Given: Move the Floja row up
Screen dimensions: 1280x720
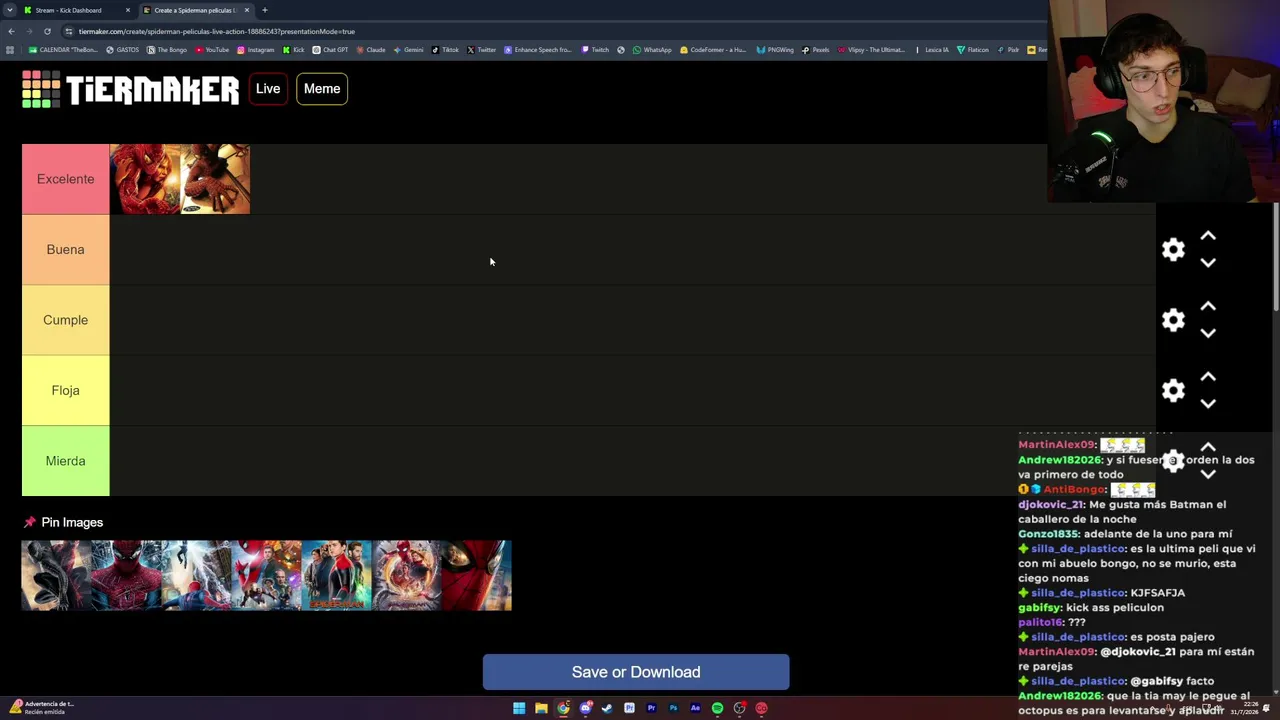Looking at the screenshot, I should [1208, 377].
